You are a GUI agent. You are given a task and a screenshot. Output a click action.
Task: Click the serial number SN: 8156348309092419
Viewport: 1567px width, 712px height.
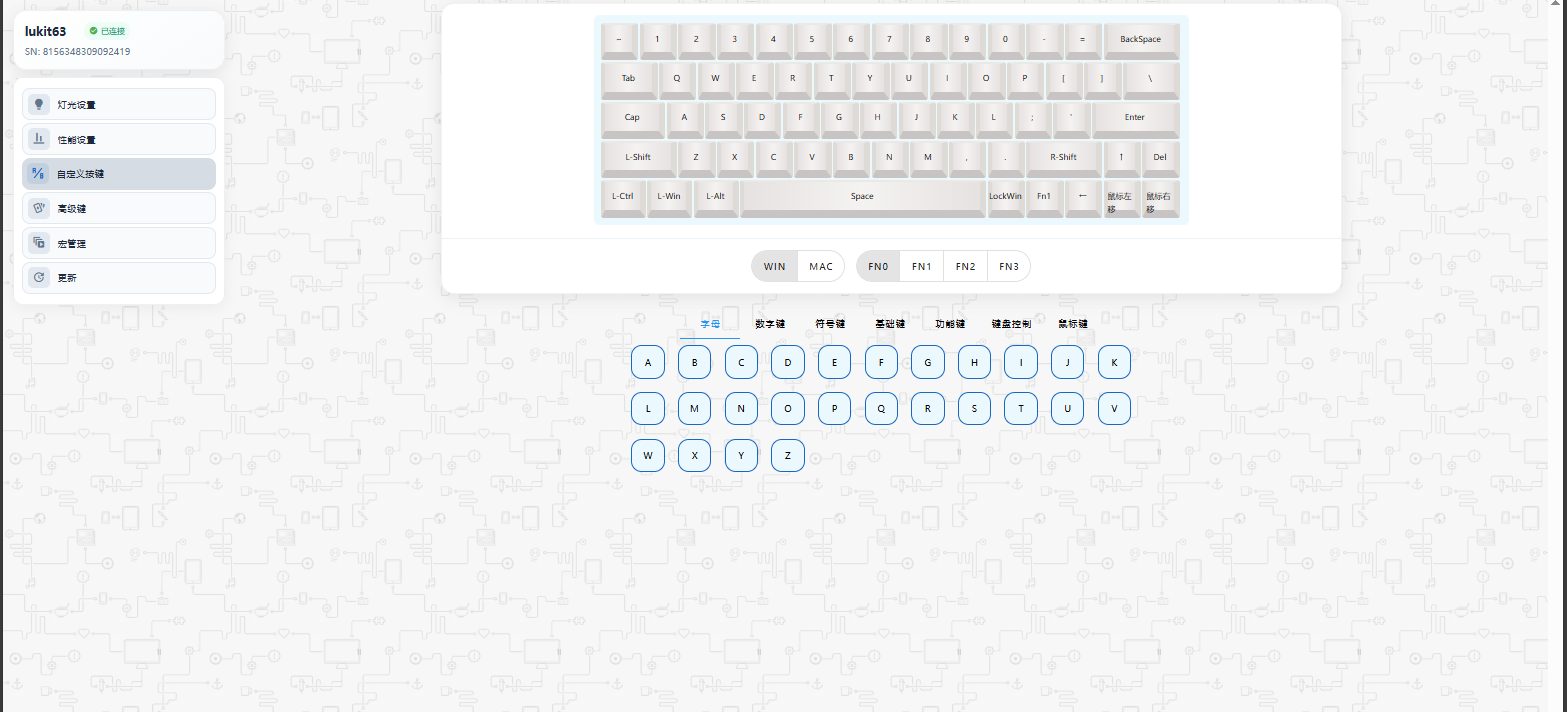click(77, 51)
